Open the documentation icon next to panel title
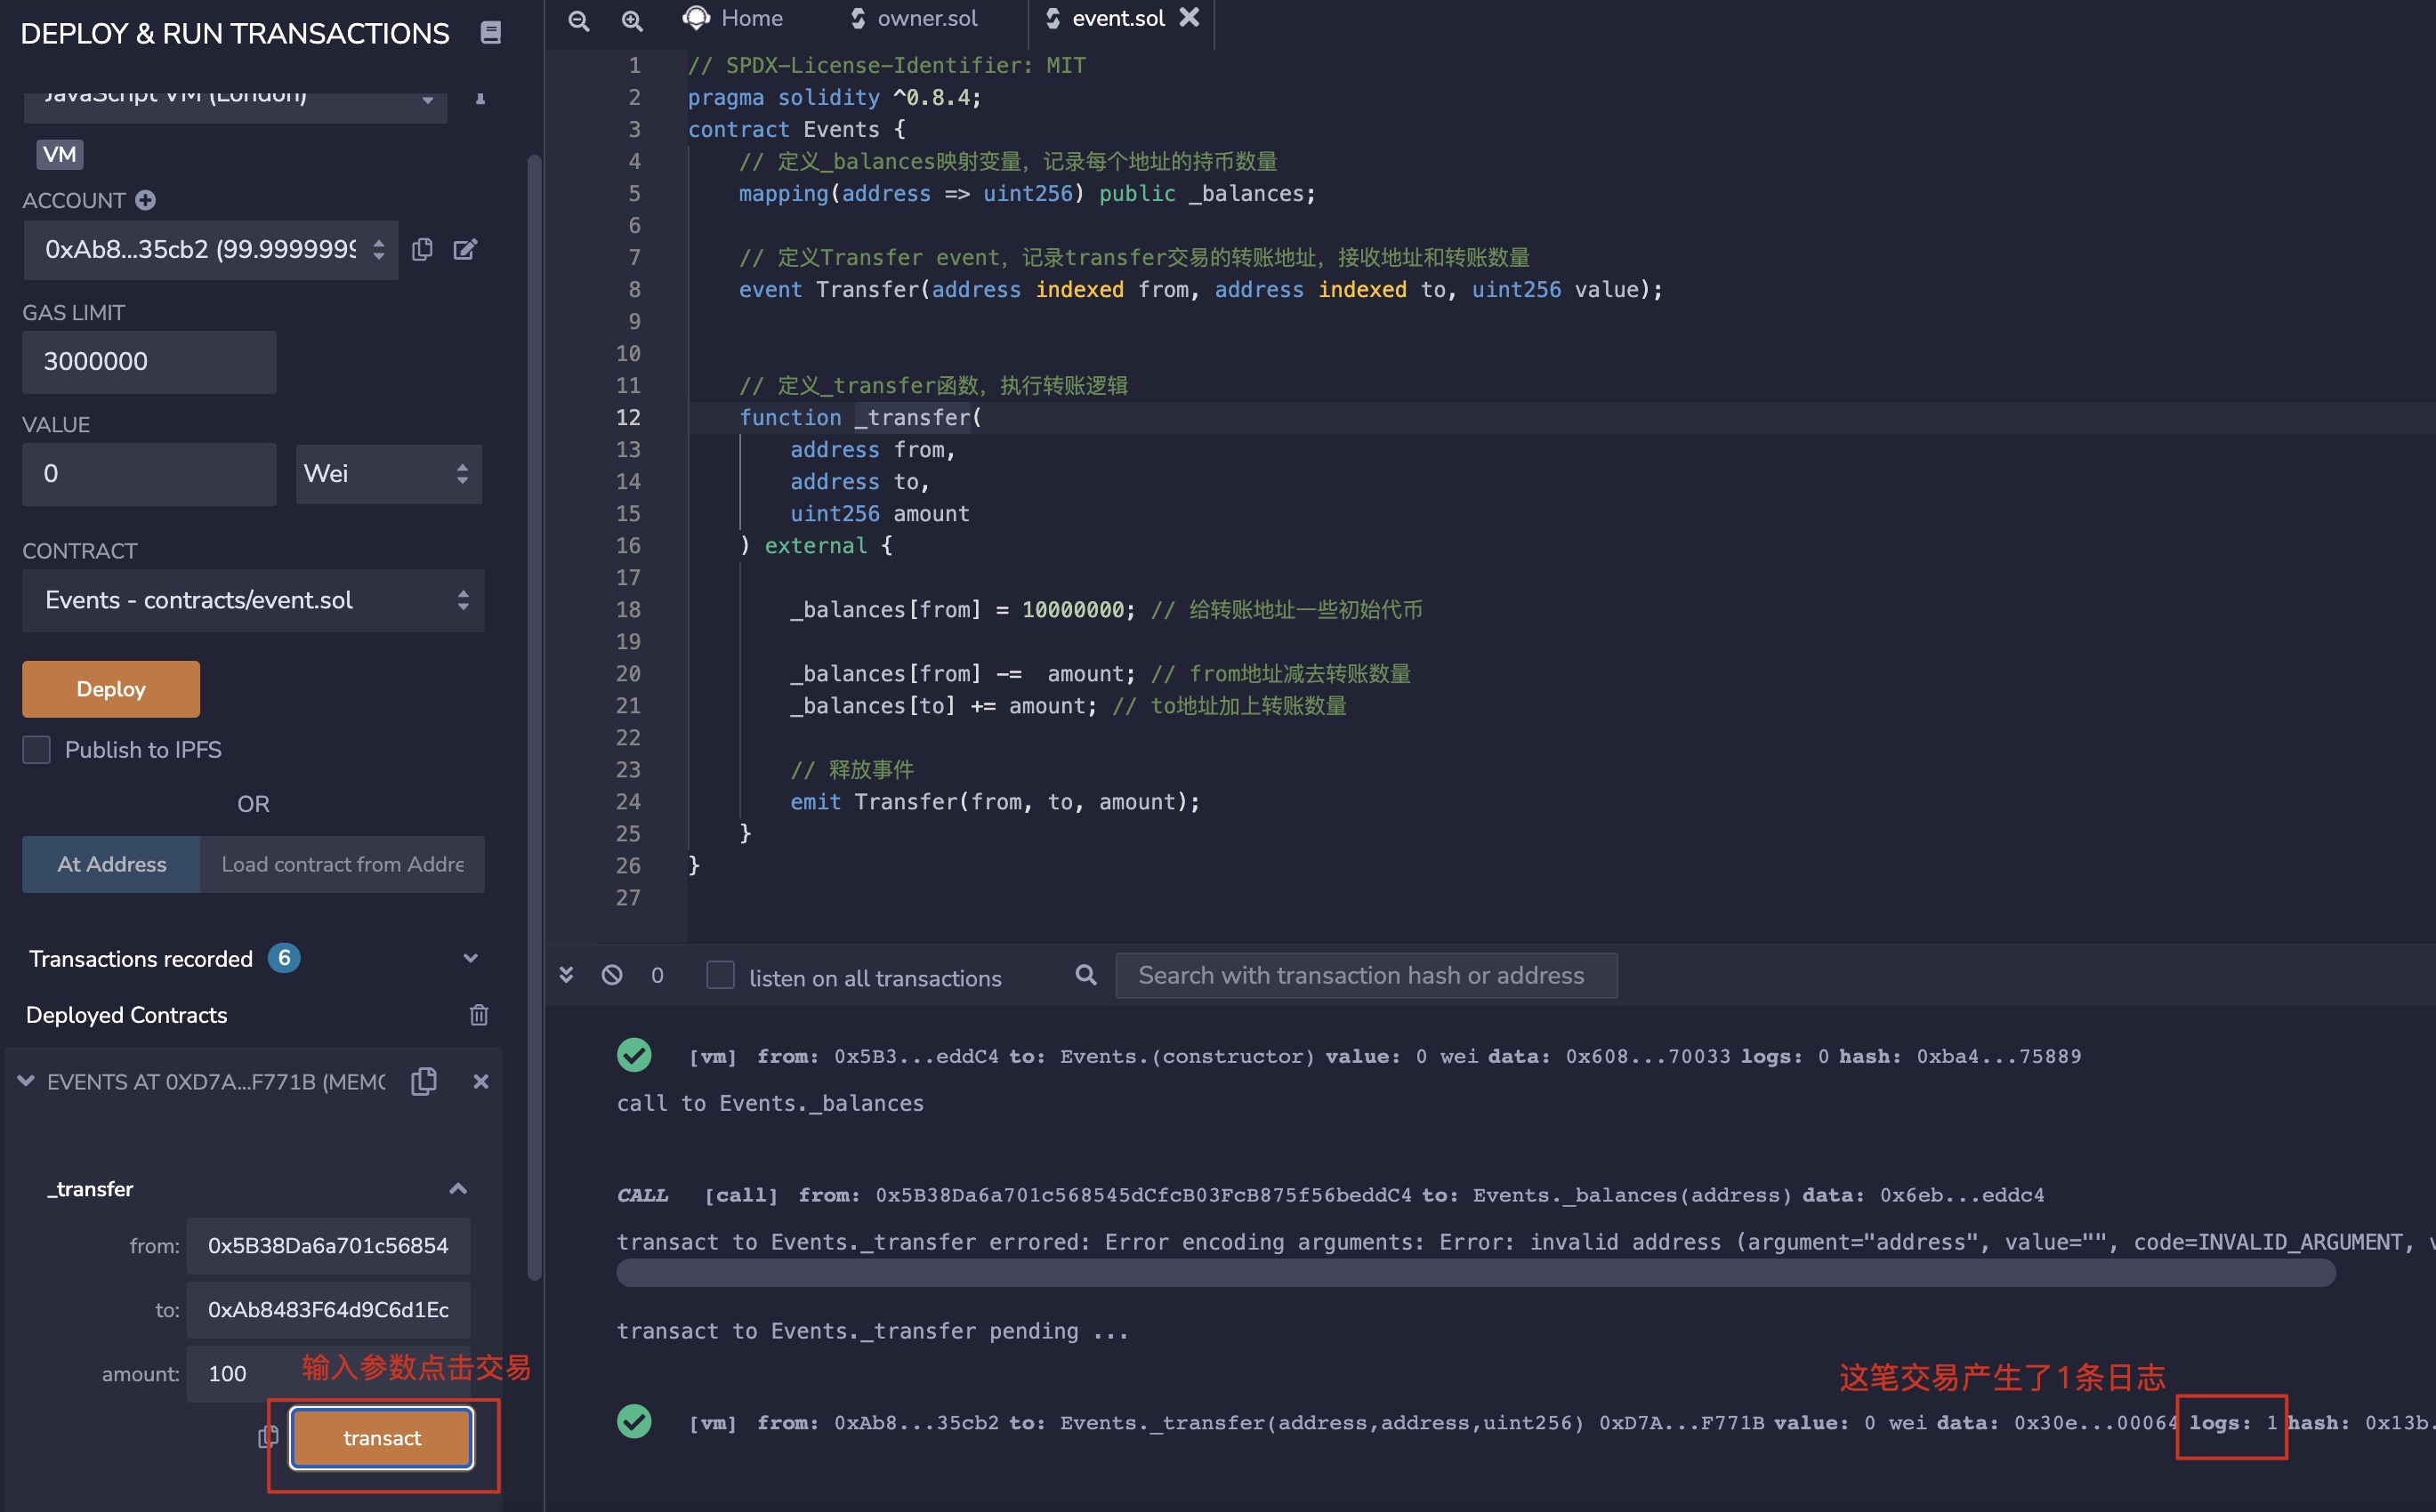 490,33
